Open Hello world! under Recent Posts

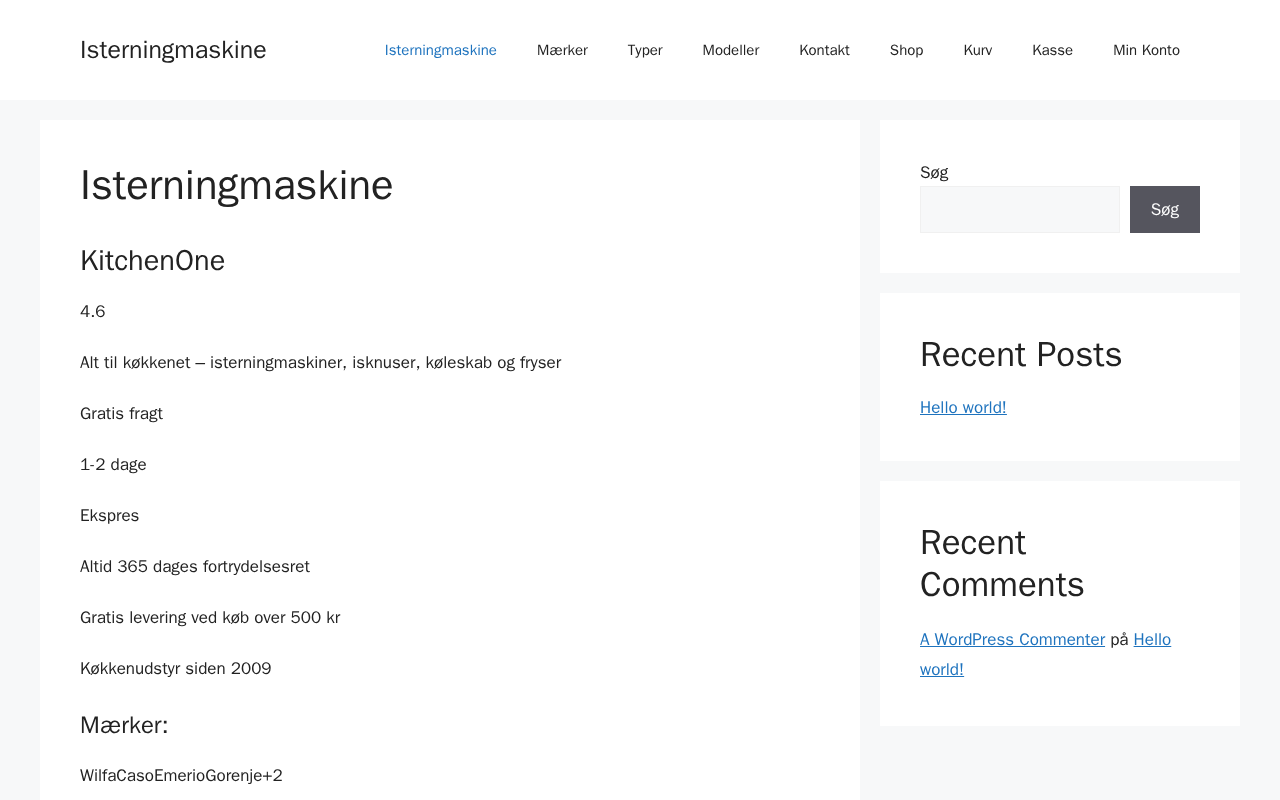[x=963, y=407]
